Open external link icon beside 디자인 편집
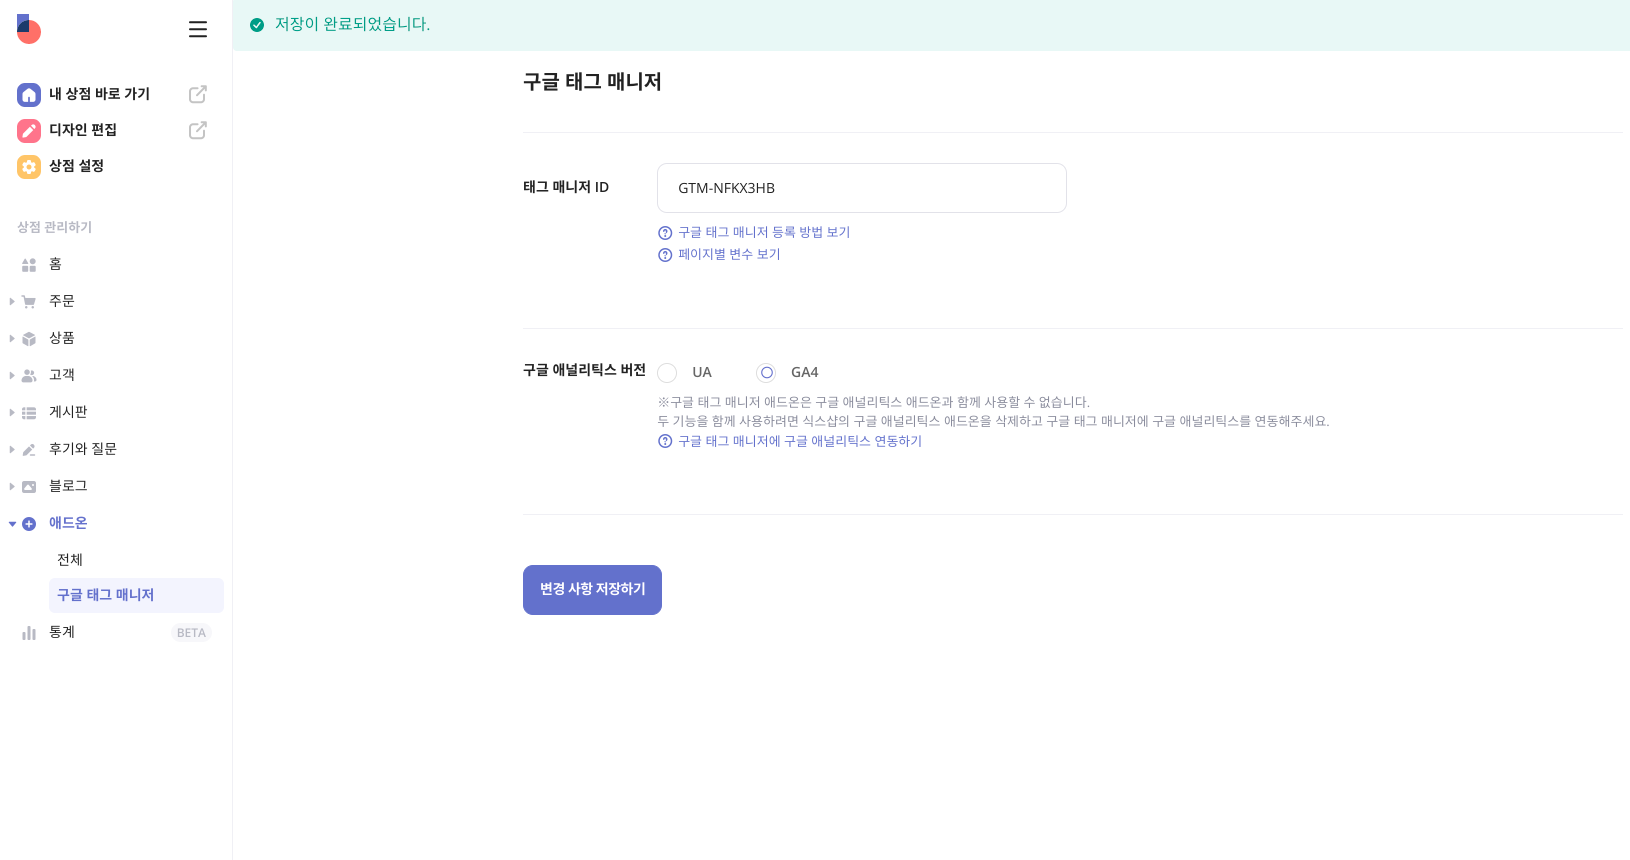 [x=198, y=130]
